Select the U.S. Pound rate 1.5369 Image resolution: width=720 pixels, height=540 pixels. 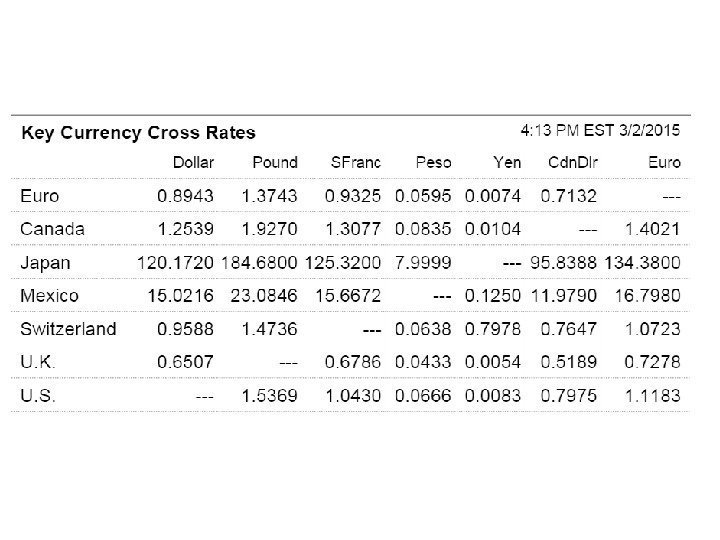[x=269, y=396]
